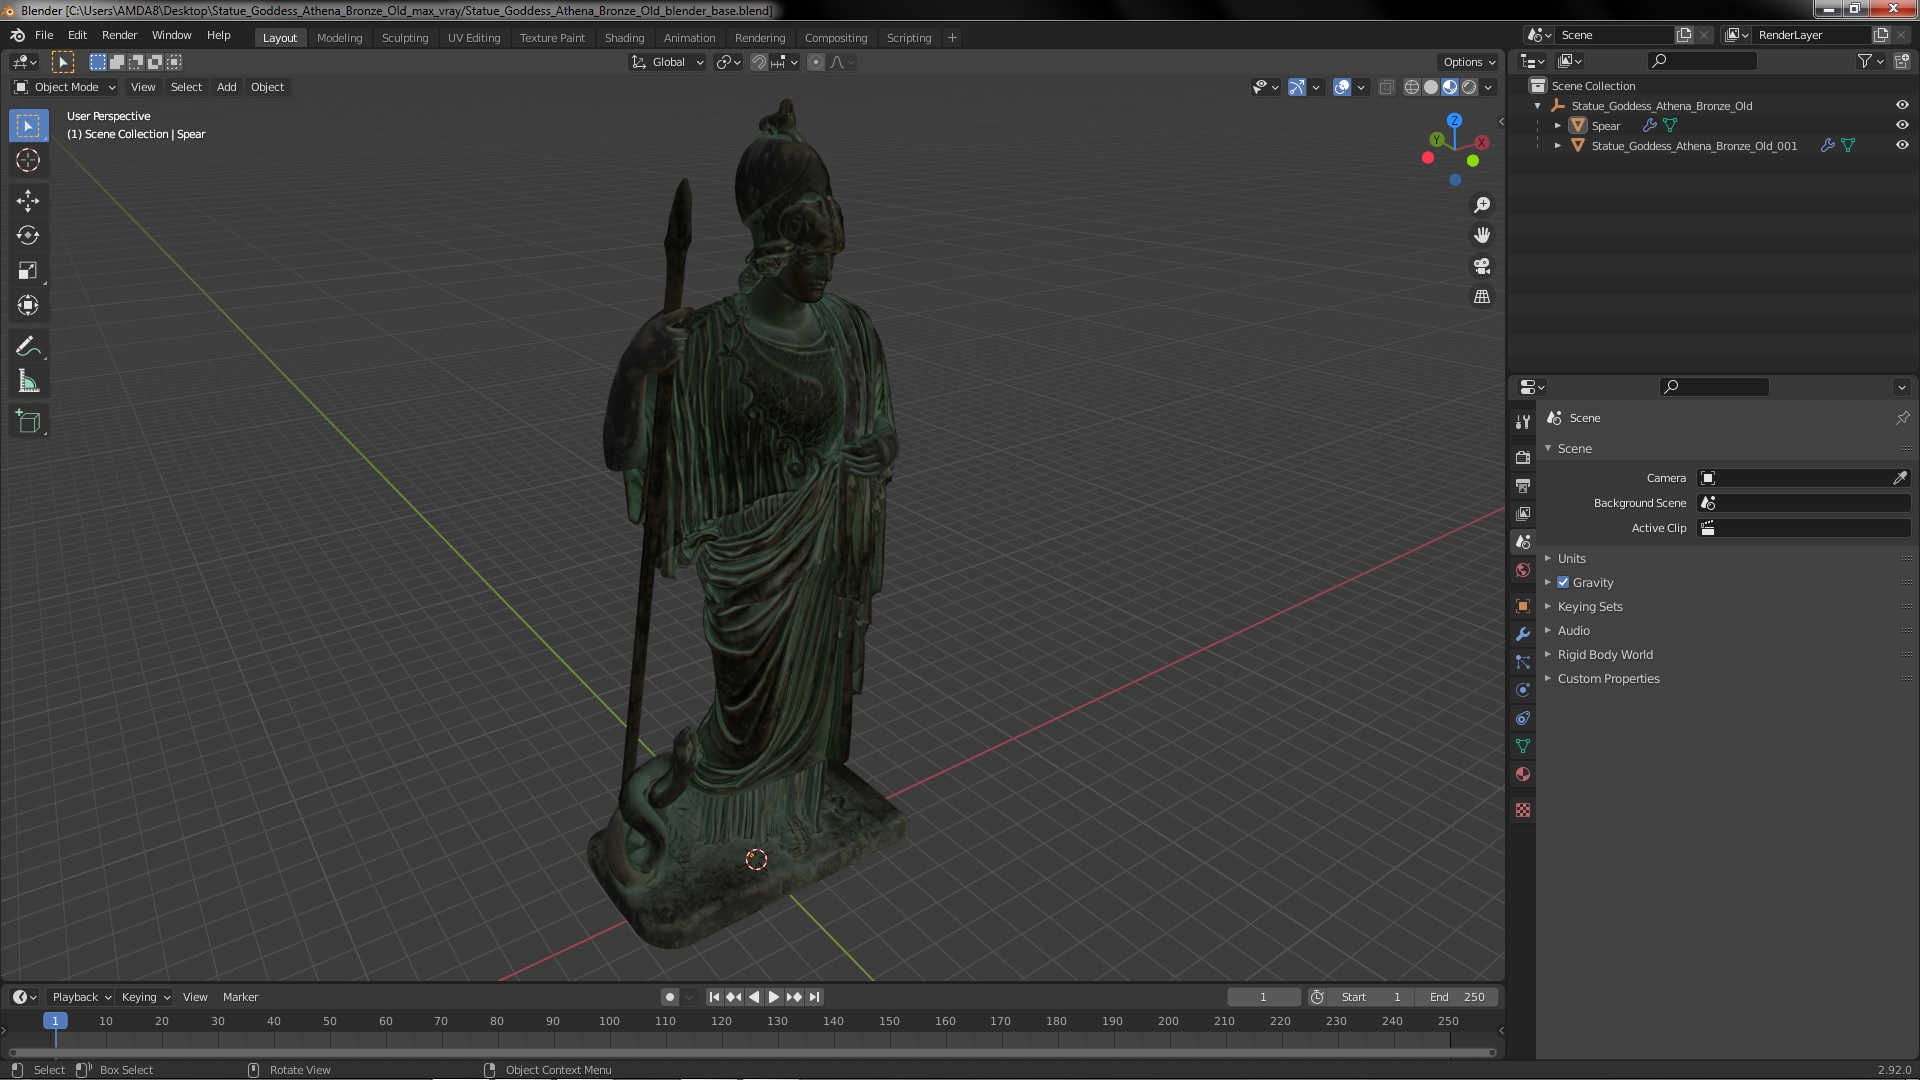Click the Zoom view magnifier icon
The width and height of the screenshot is (1920, 1080).
(x=1482, y=205)
